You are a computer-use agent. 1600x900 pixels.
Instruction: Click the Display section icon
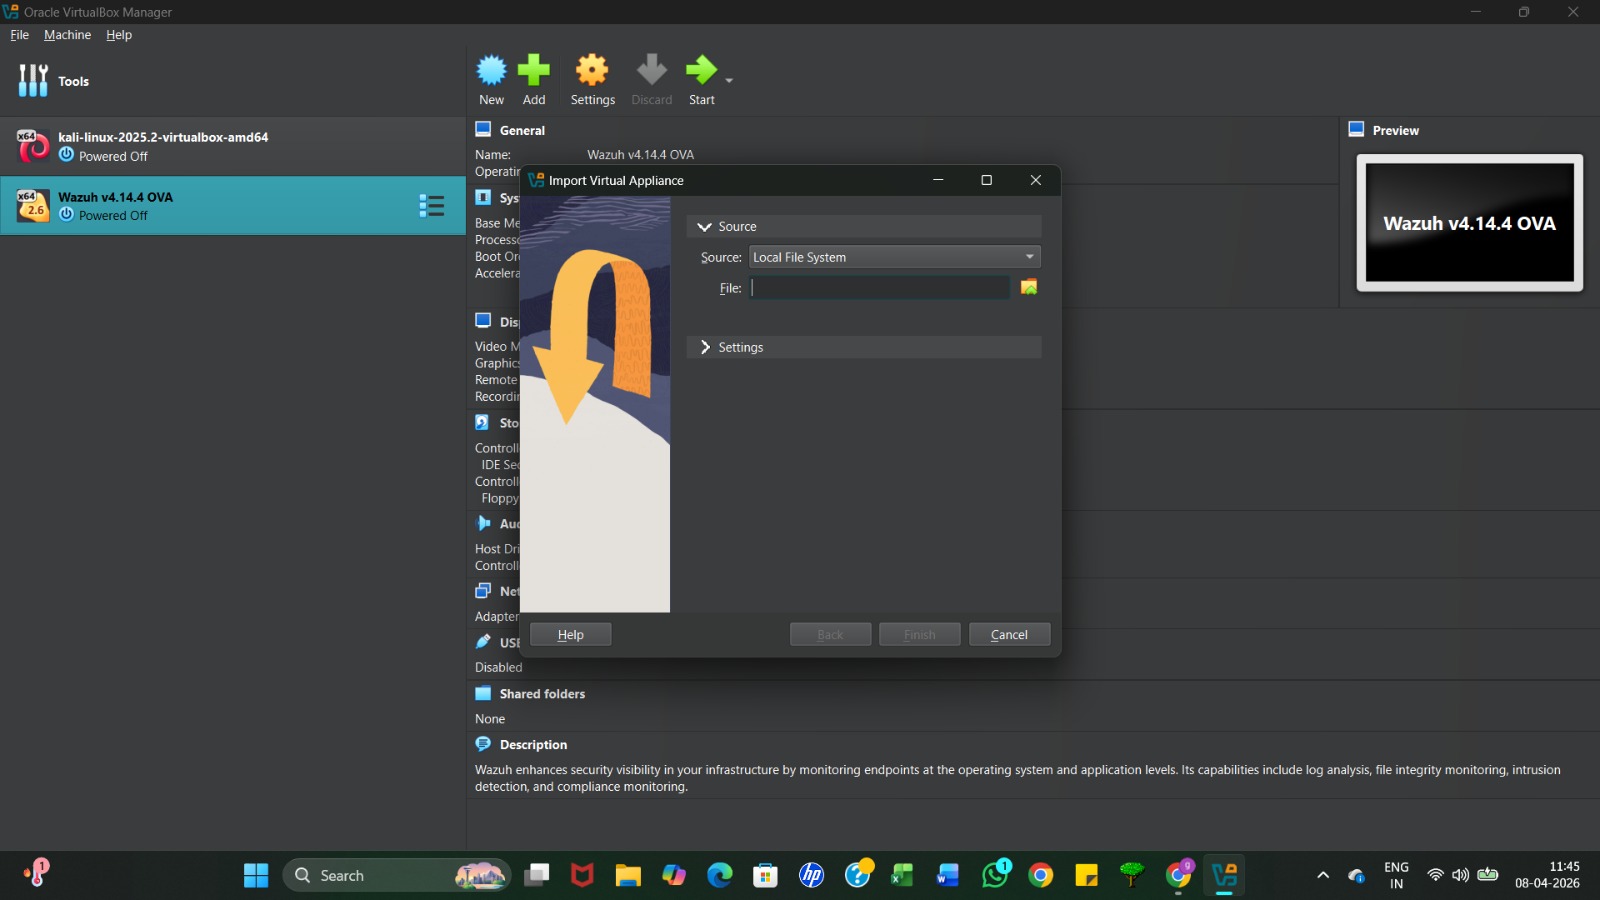[x=483, y=321]
